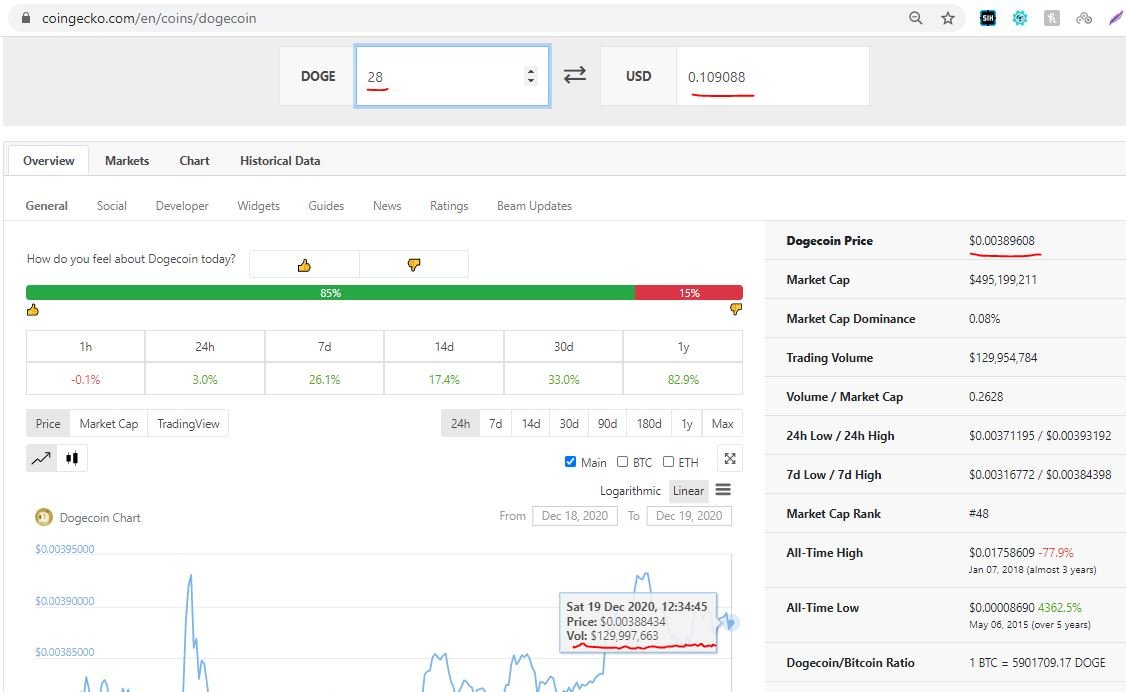The height and width of the screenshot is (692, 1126).
Task: Click the thumbs up vote button
Action: pos(304,265)
